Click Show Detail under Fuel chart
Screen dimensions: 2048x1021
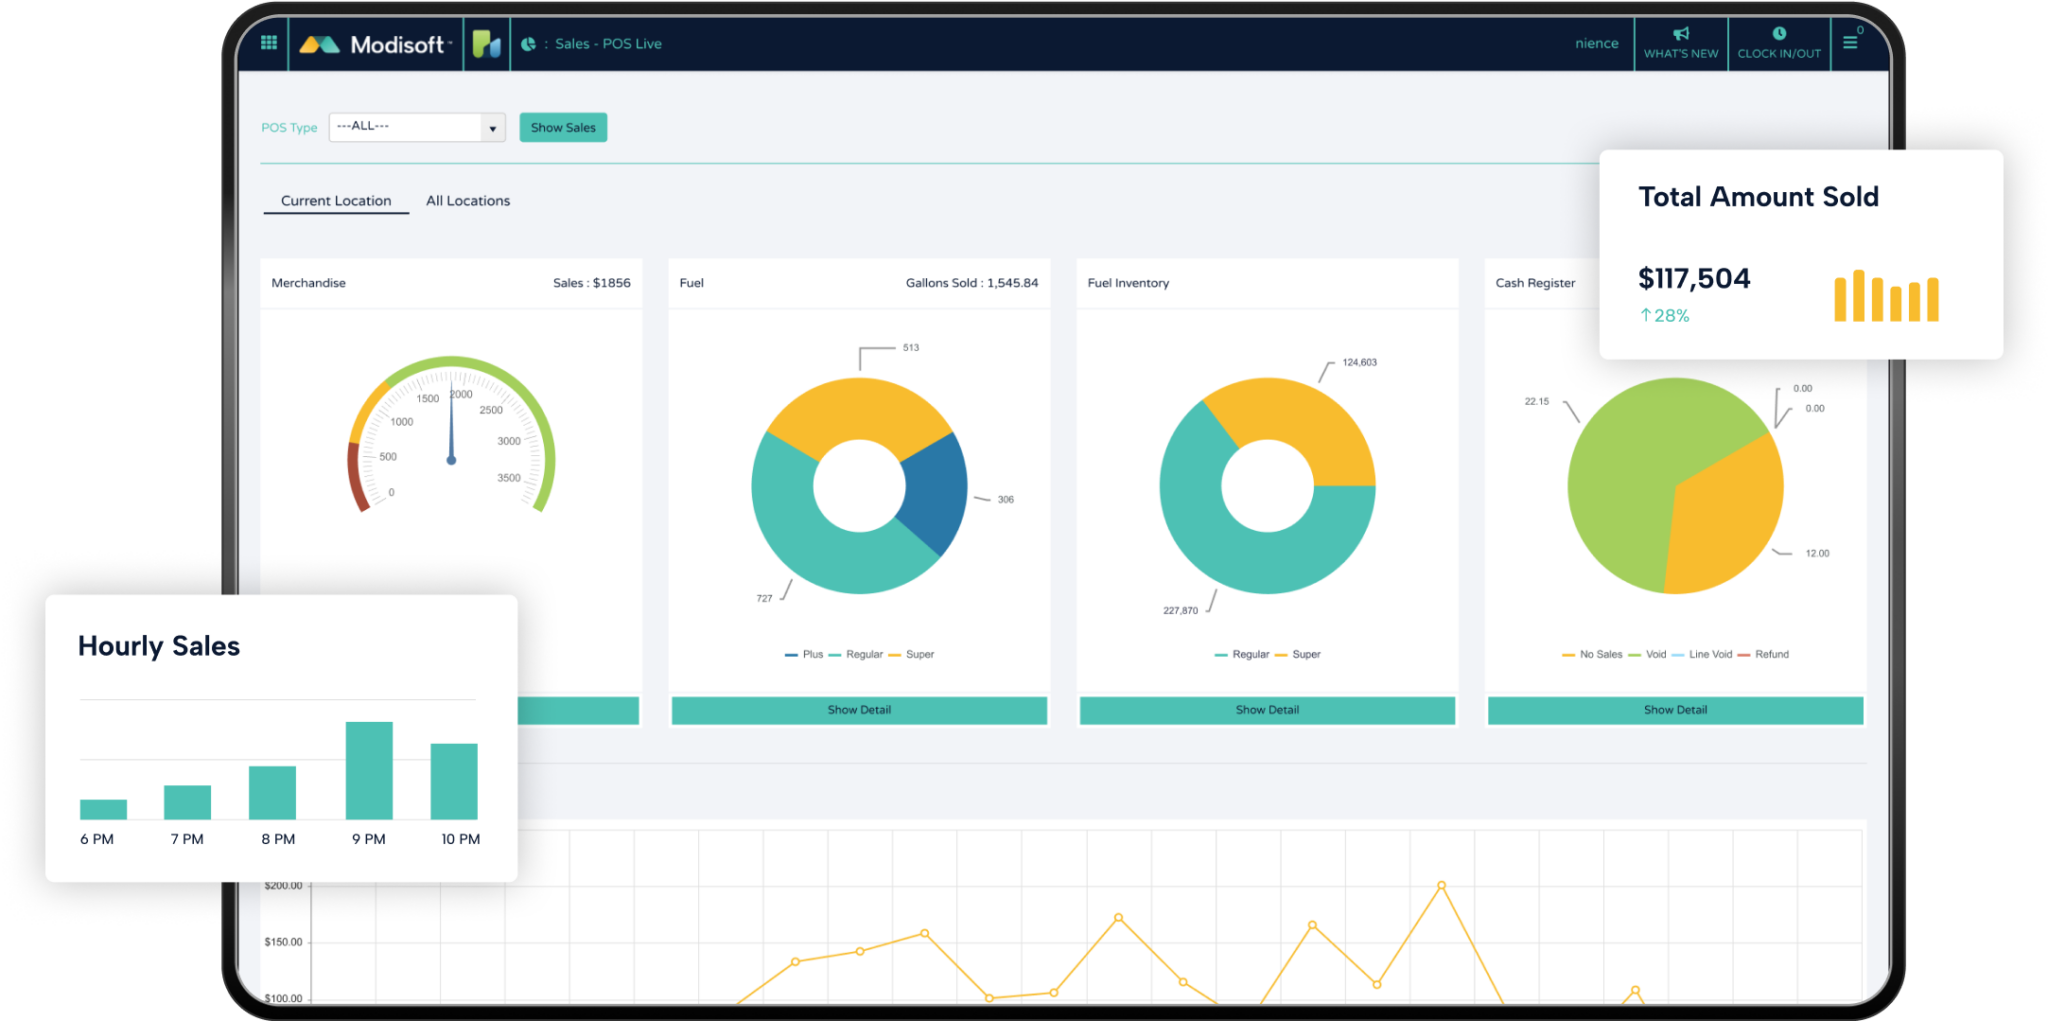click(859, 710)
